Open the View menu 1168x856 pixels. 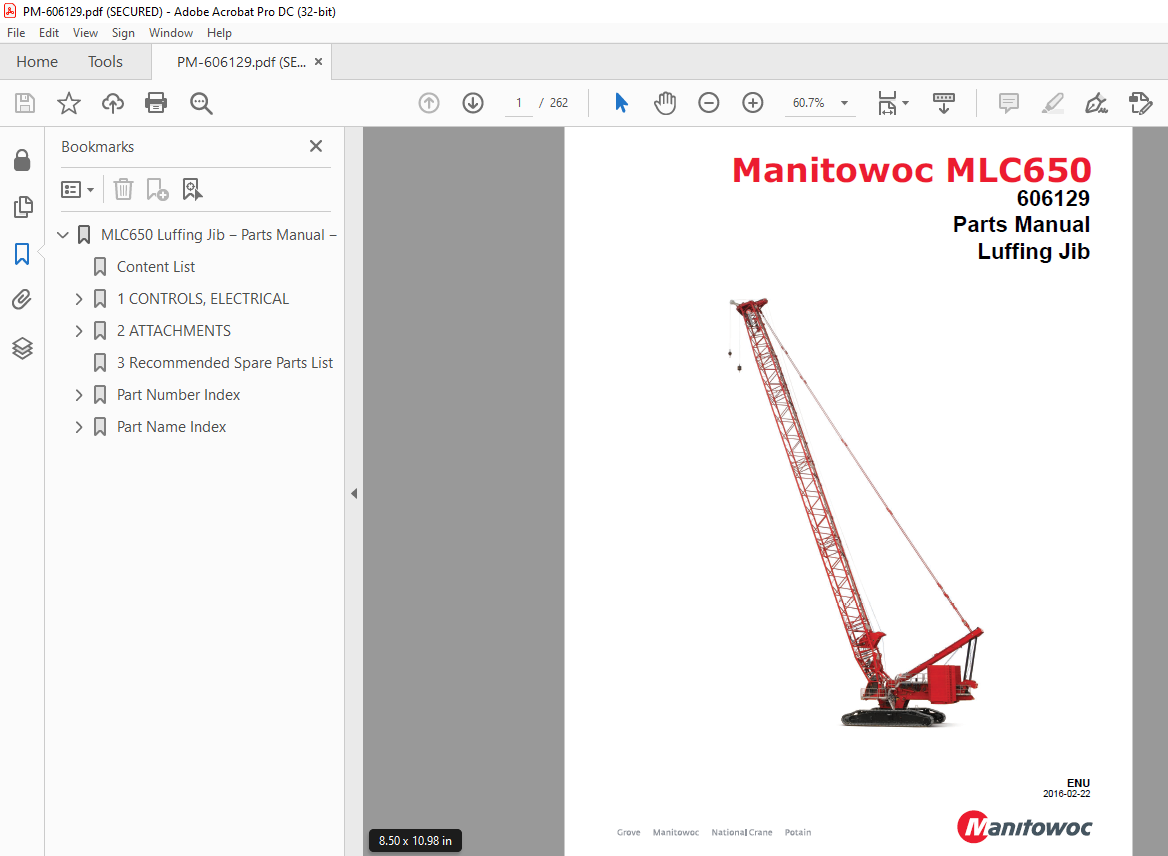tap(85, 33)
